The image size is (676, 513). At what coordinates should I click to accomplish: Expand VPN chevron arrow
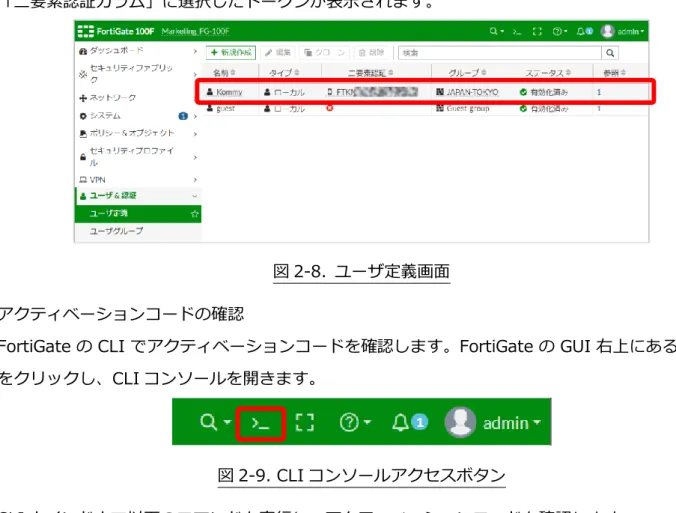coord(195,179)
